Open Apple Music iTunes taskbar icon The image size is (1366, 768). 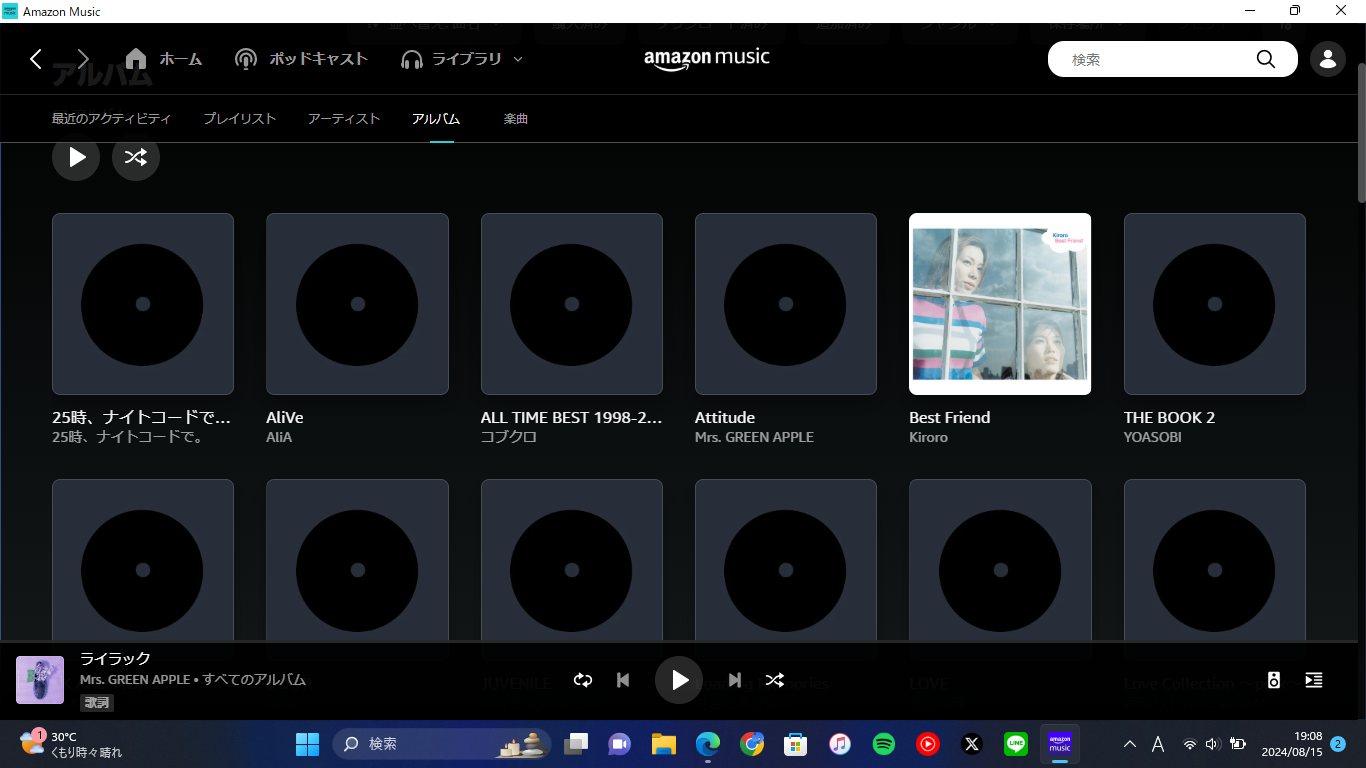click(x=840, y=744)
